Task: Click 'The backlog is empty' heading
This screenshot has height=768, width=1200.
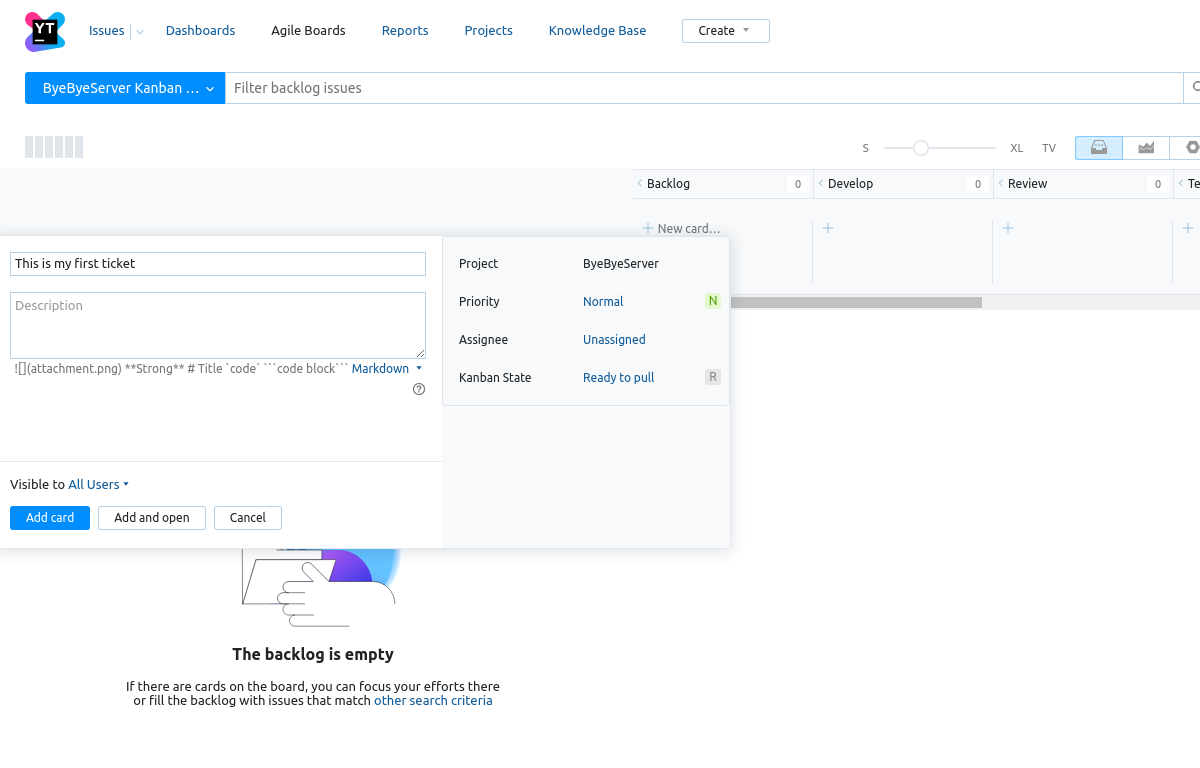Action: 313,654
